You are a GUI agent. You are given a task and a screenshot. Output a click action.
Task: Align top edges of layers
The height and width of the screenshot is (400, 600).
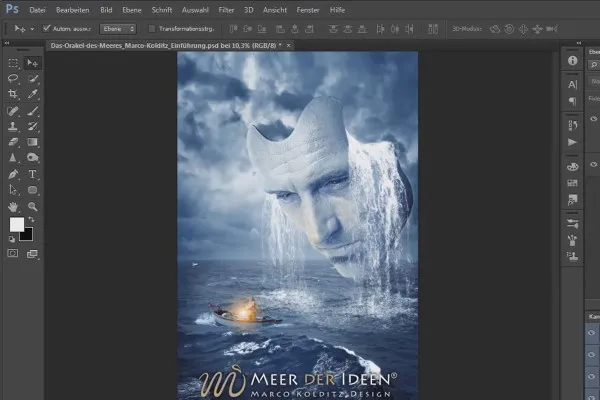coord(233,29)
